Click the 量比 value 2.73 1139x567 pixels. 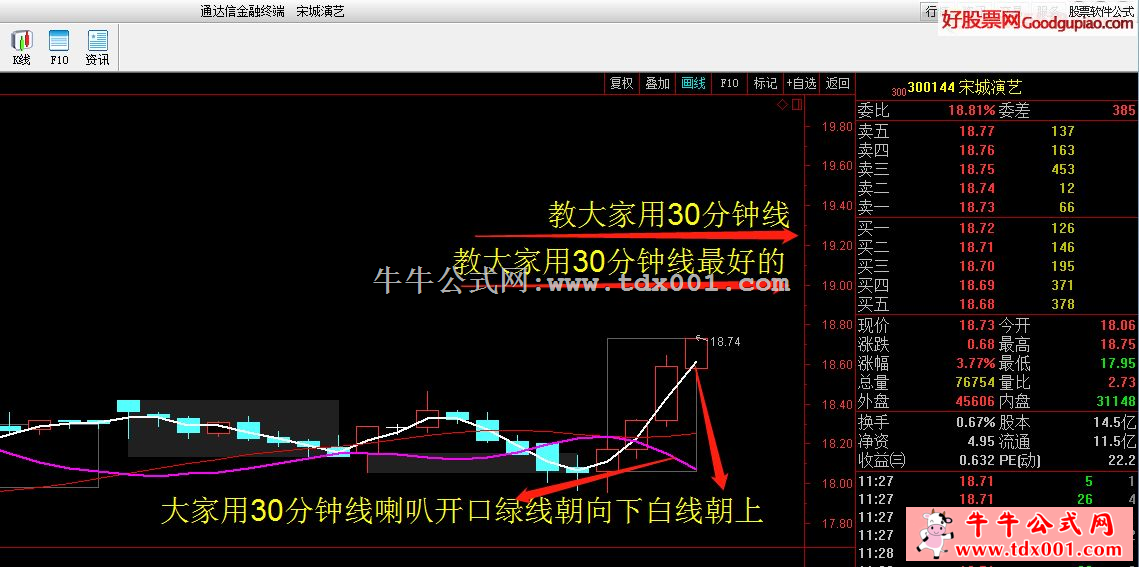click(x=1122, y=382)
